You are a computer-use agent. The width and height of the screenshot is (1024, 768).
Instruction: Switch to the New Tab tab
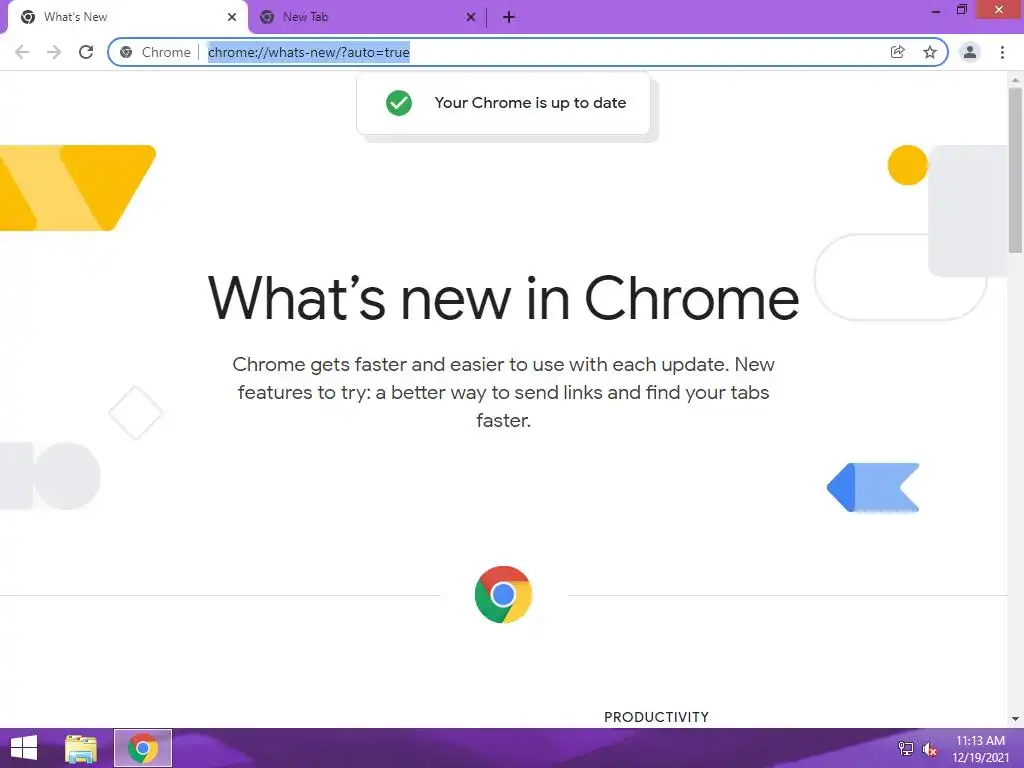pos(366,17)
